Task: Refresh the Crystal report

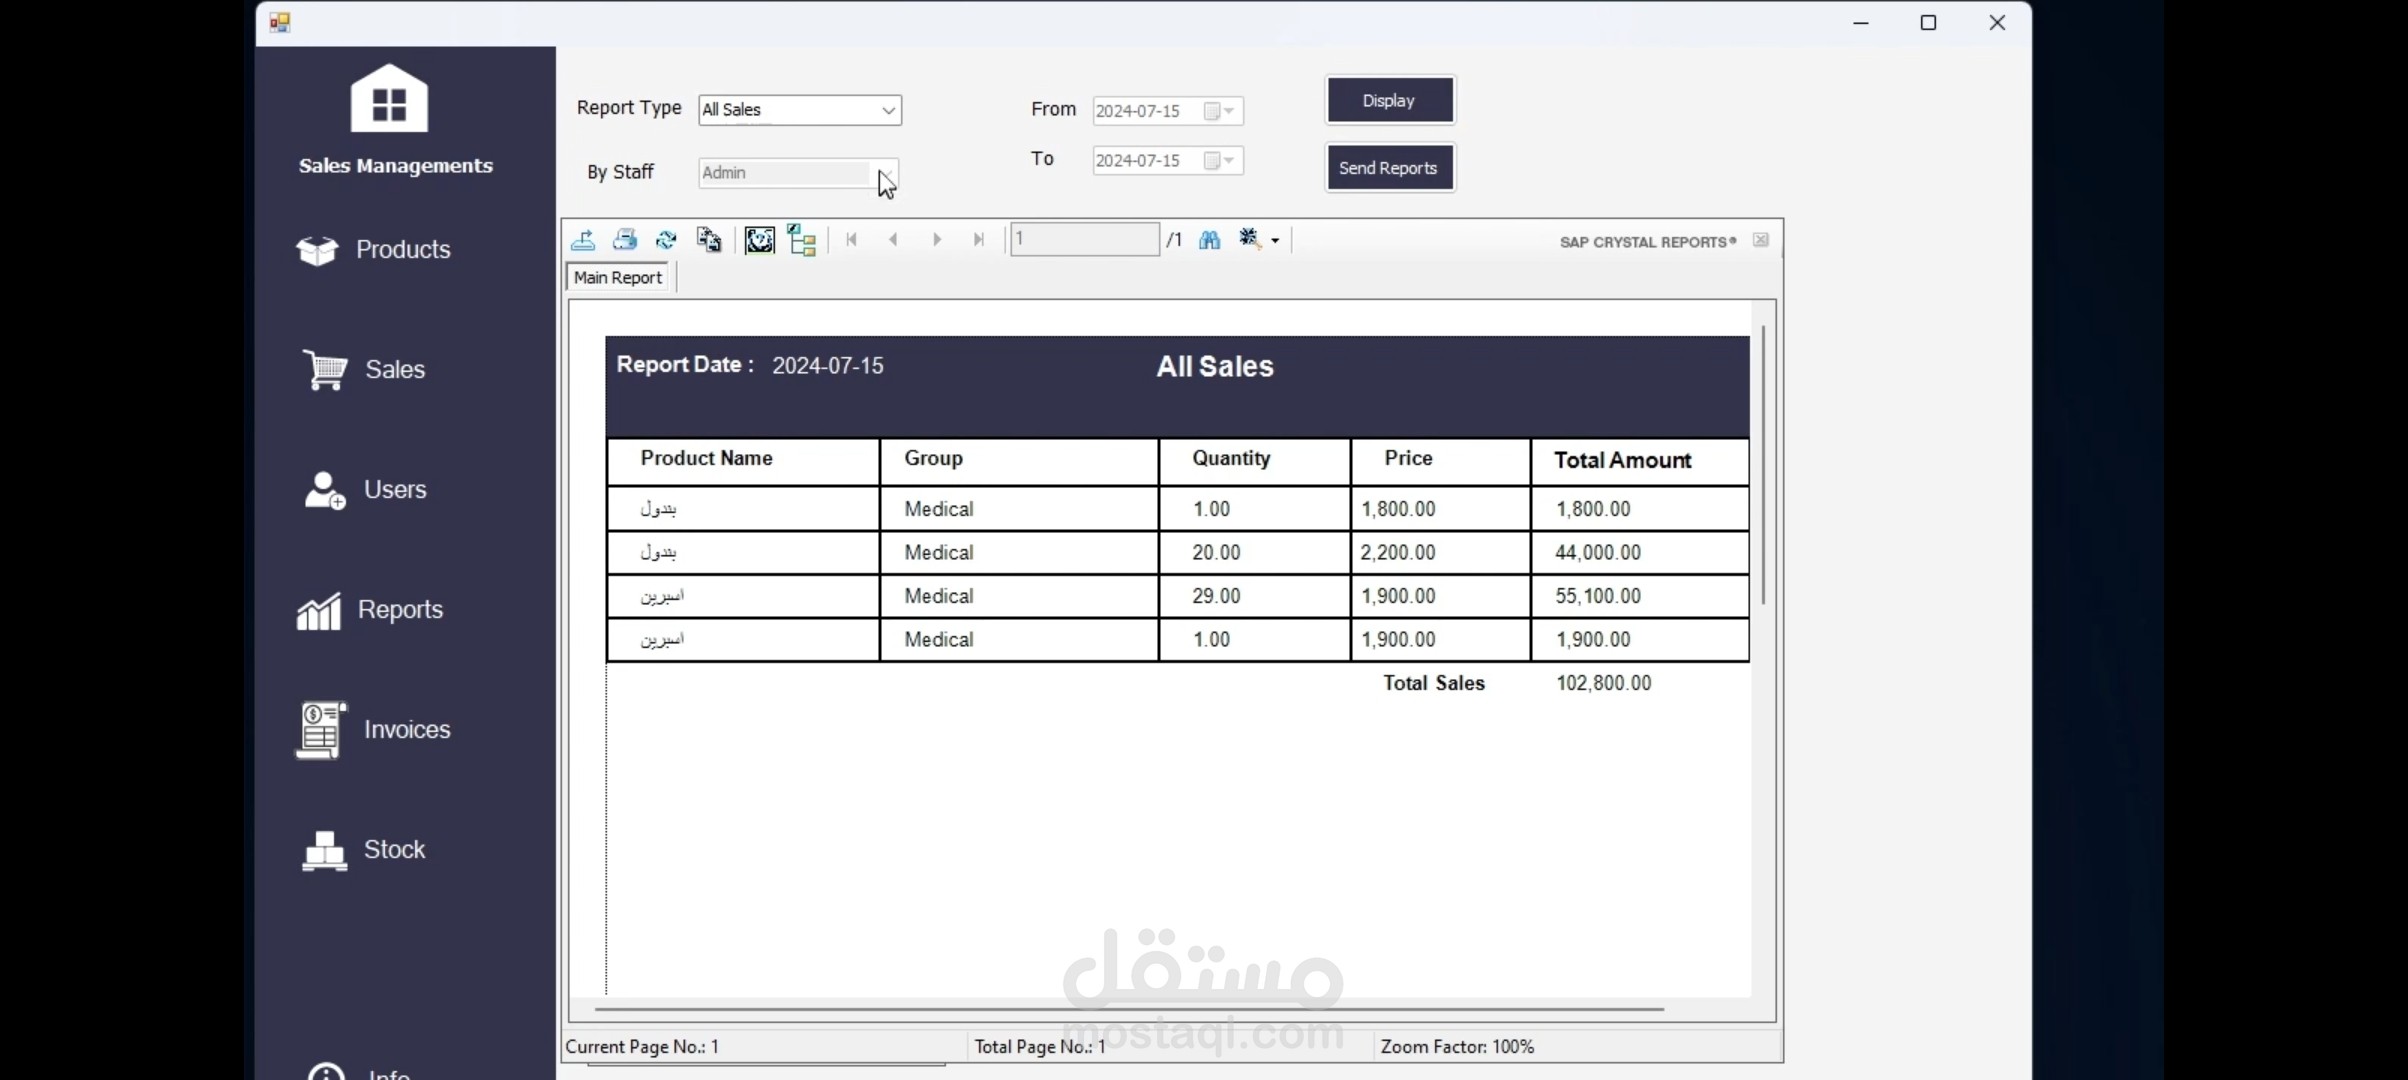Action: click(x=666, y=240)
